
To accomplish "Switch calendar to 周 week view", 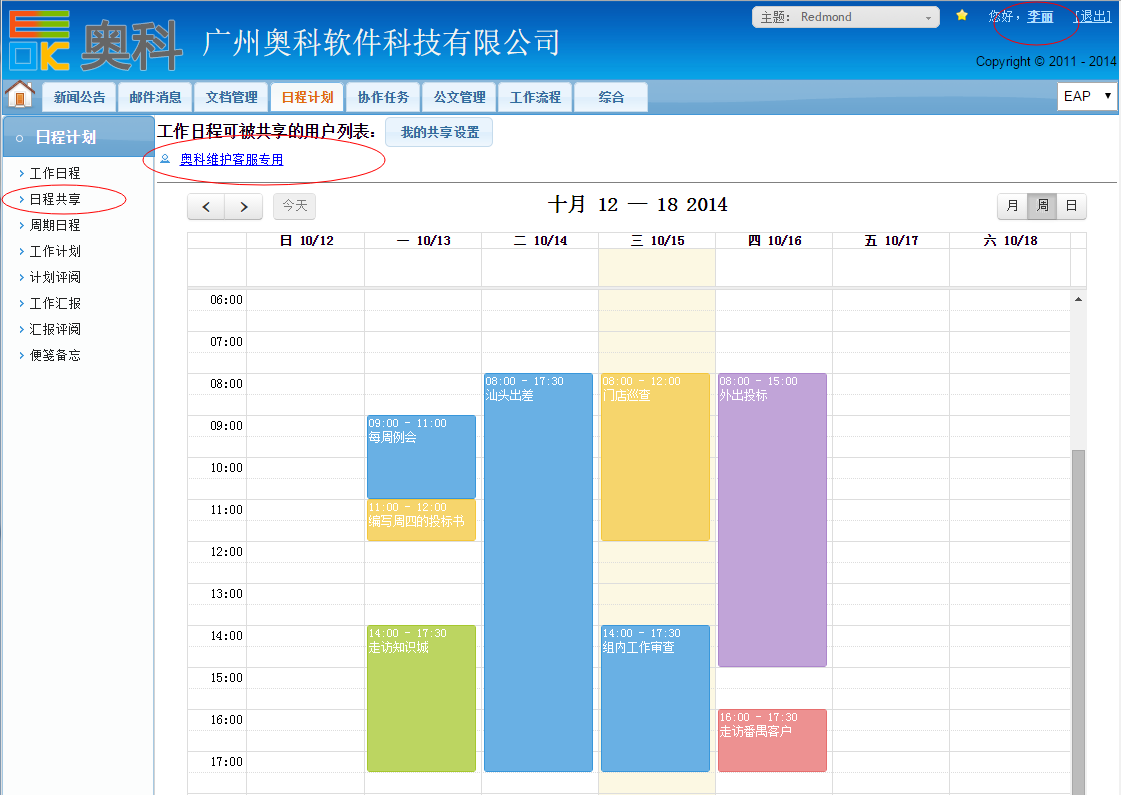I will (x=1042, y=206).
